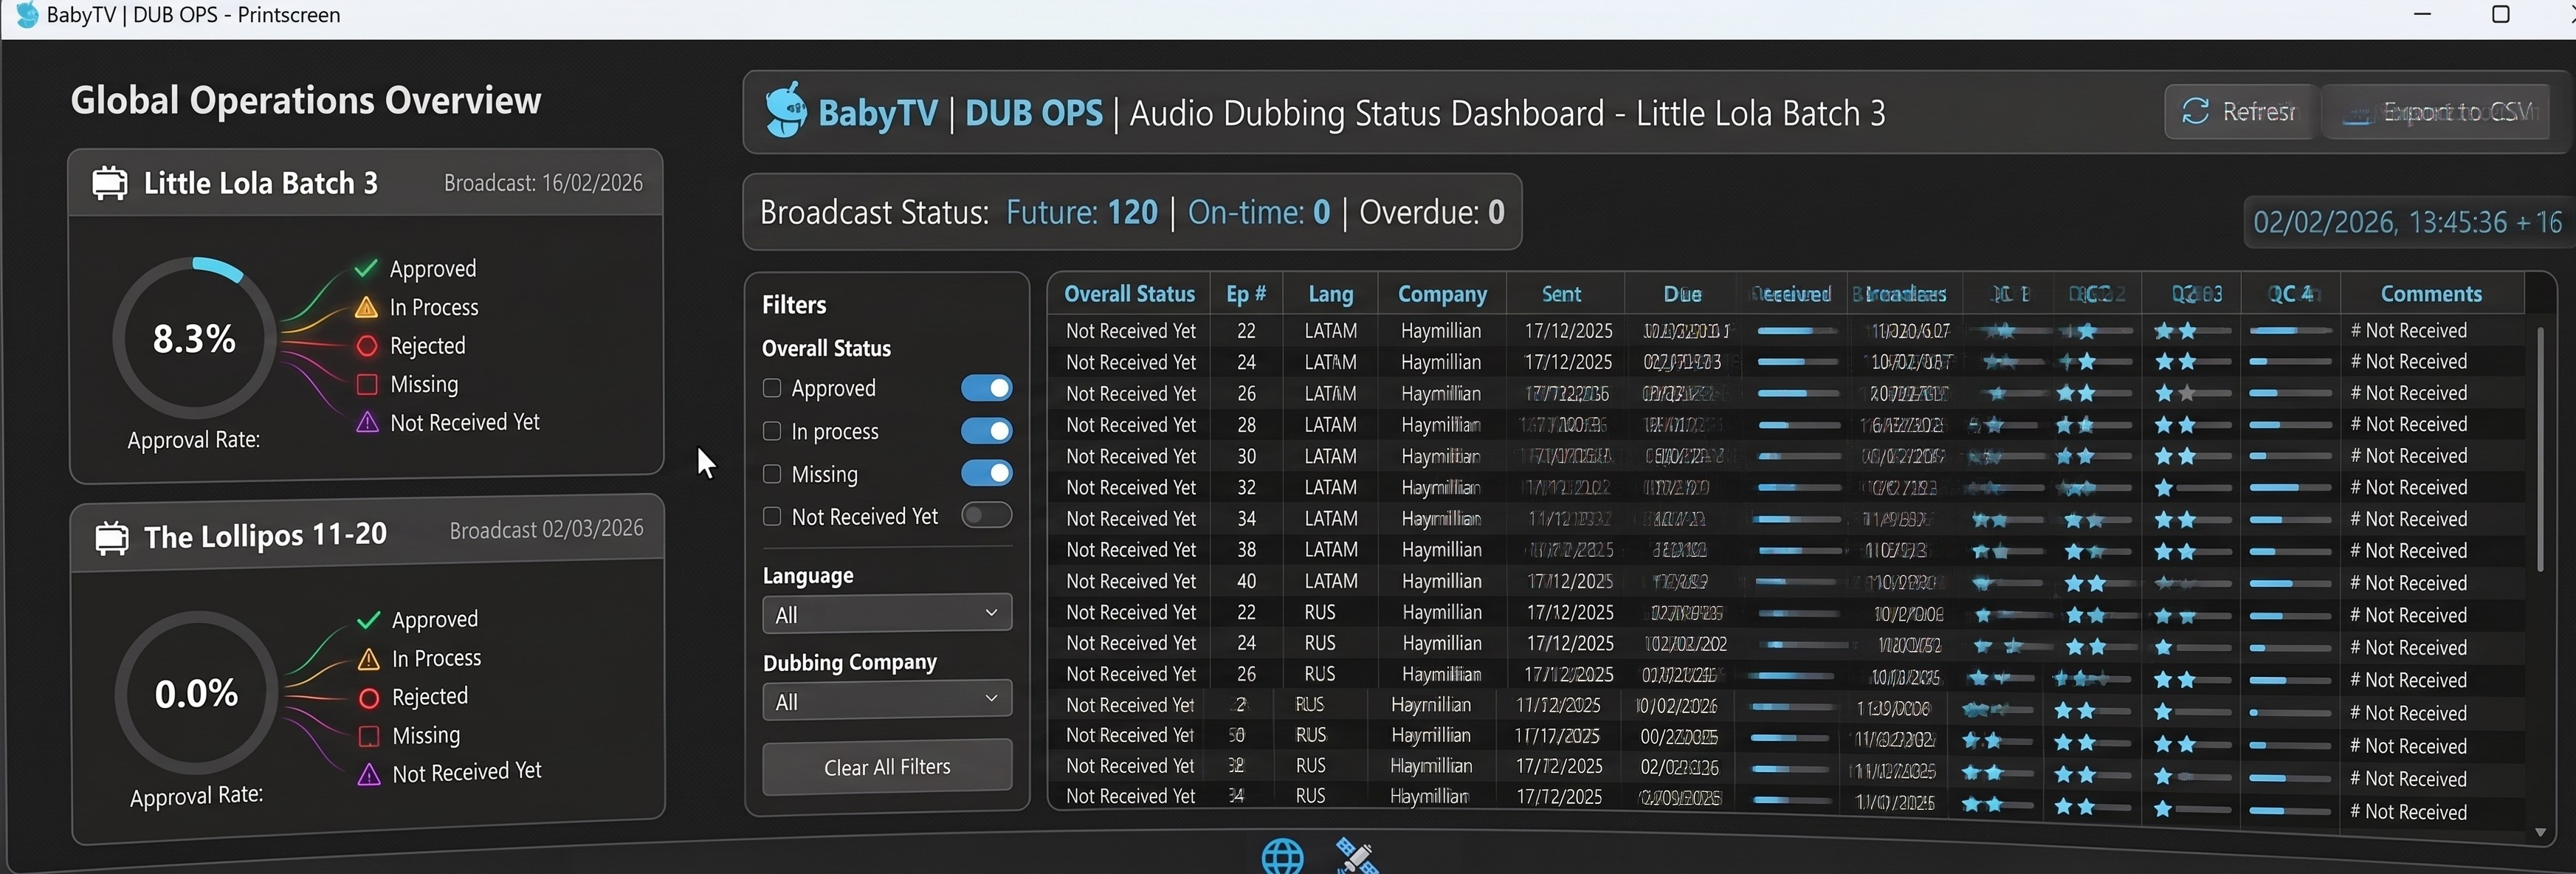Viewport: 2576px width, 874px height.
Task: Click Received progress bar in LATAM episode 22 row
Action: [1797, 331]
